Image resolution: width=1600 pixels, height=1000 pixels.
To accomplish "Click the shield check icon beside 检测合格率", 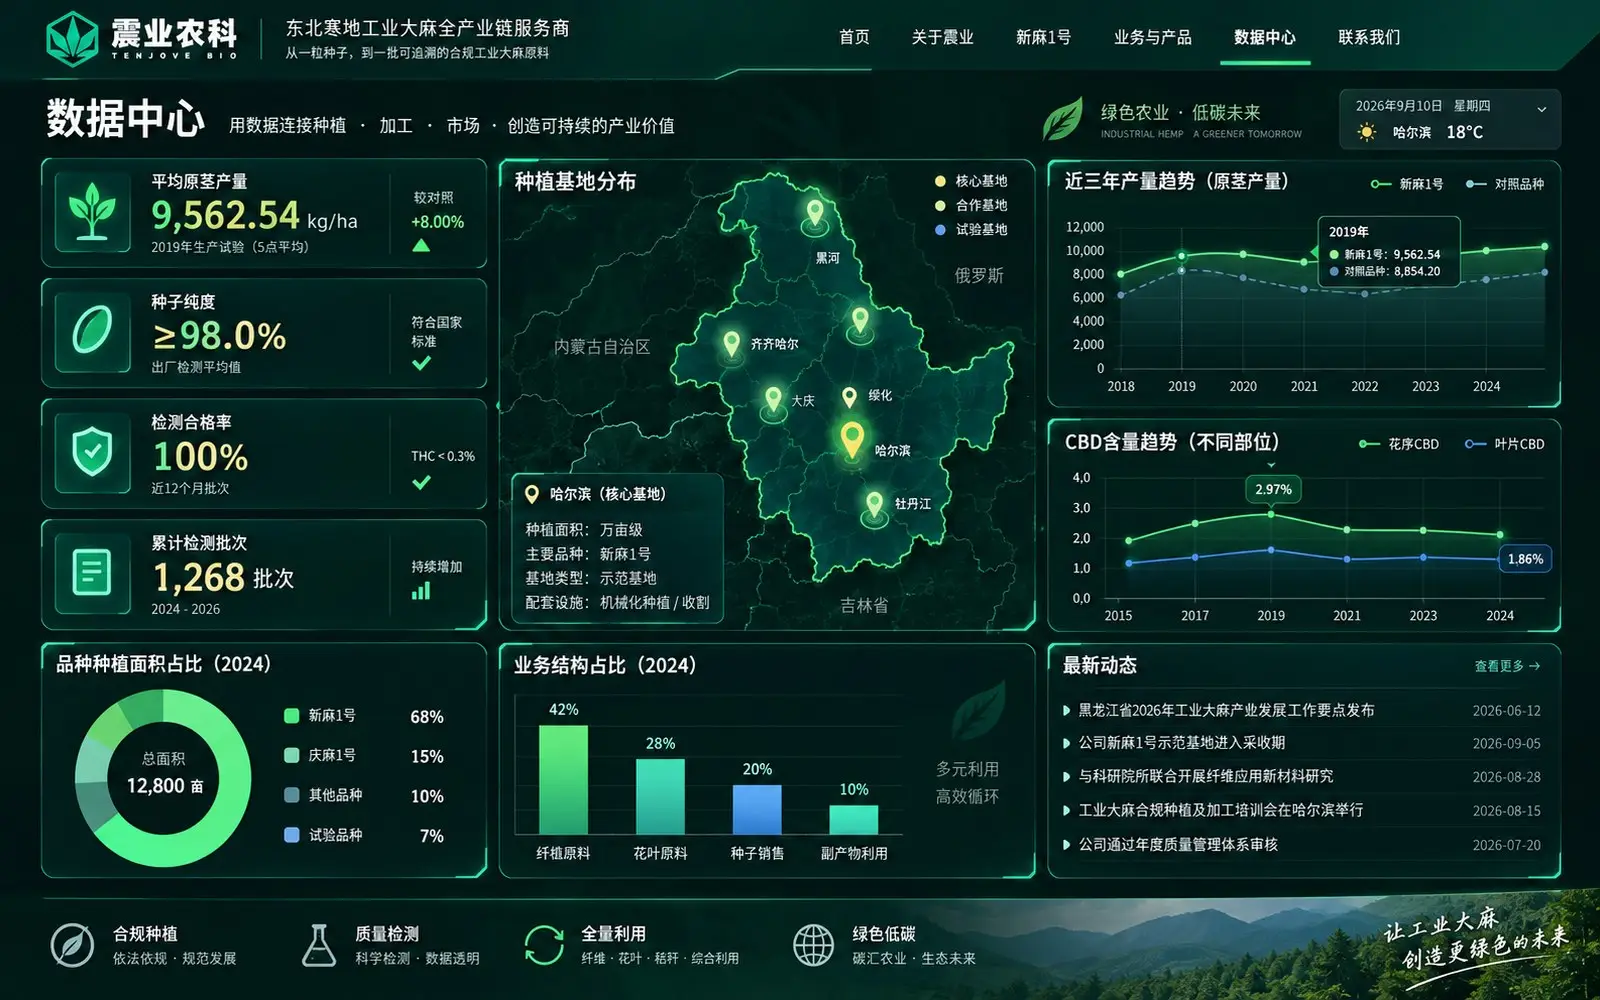I will tap(92, 452).
